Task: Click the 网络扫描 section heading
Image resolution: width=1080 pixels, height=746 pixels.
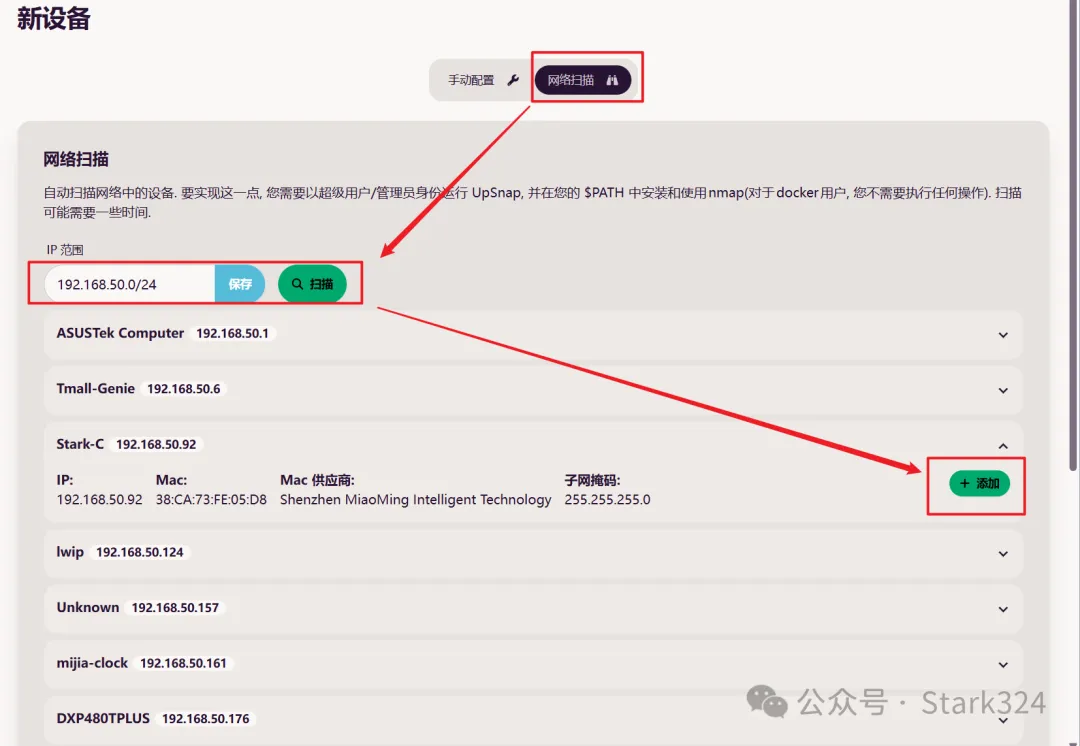Action: [x=76, y=159]
